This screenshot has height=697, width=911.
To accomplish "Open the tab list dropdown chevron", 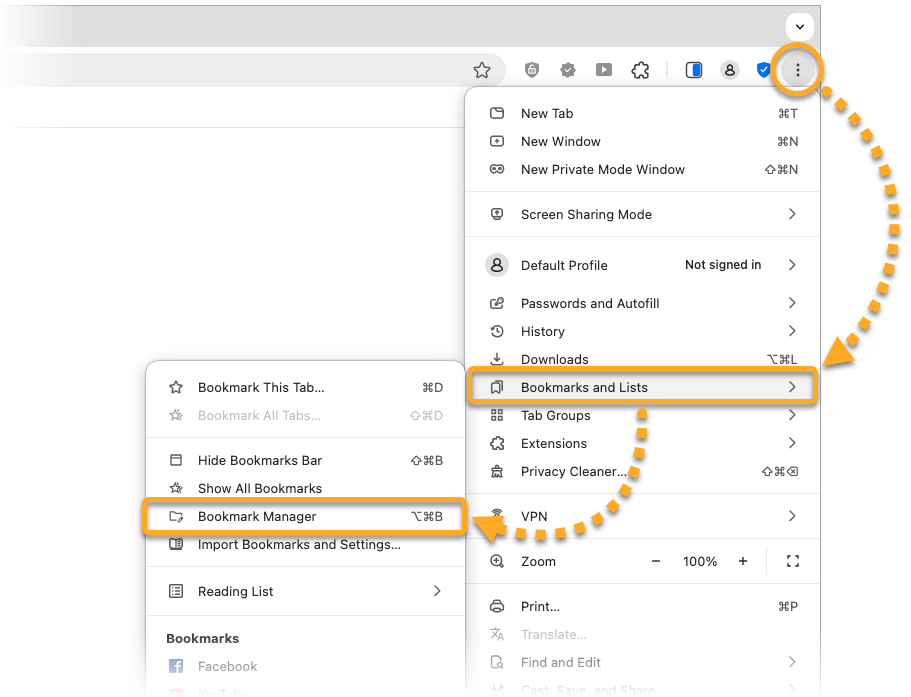I will (x=800, y=26).
